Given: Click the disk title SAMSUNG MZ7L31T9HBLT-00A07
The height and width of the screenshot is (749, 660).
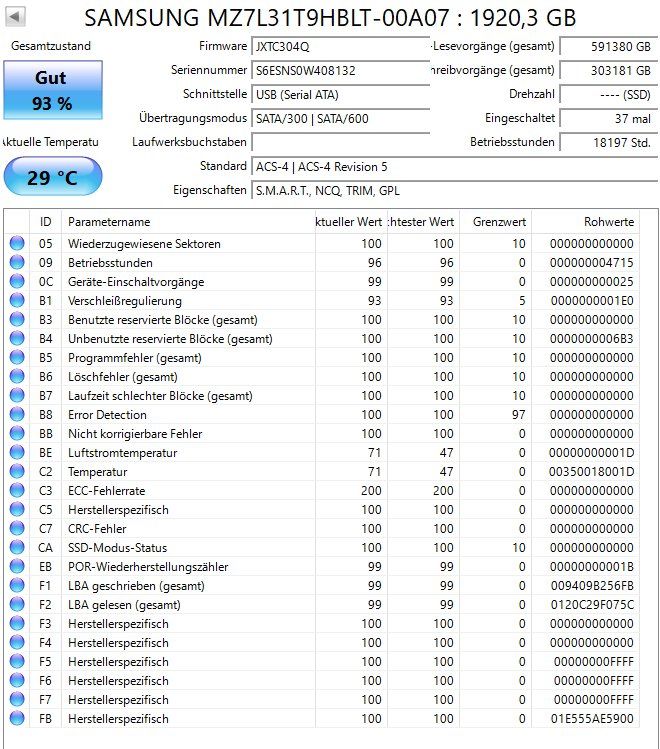Looking at the screenshot, I should click(x=266, y=18).
